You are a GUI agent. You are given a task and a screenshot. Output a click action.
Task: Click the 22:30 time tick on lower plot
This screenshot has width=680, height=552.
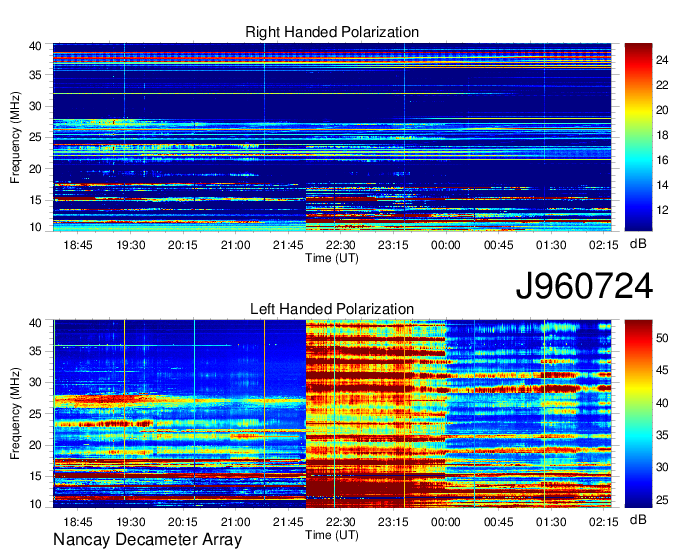[x=341, y=522]
